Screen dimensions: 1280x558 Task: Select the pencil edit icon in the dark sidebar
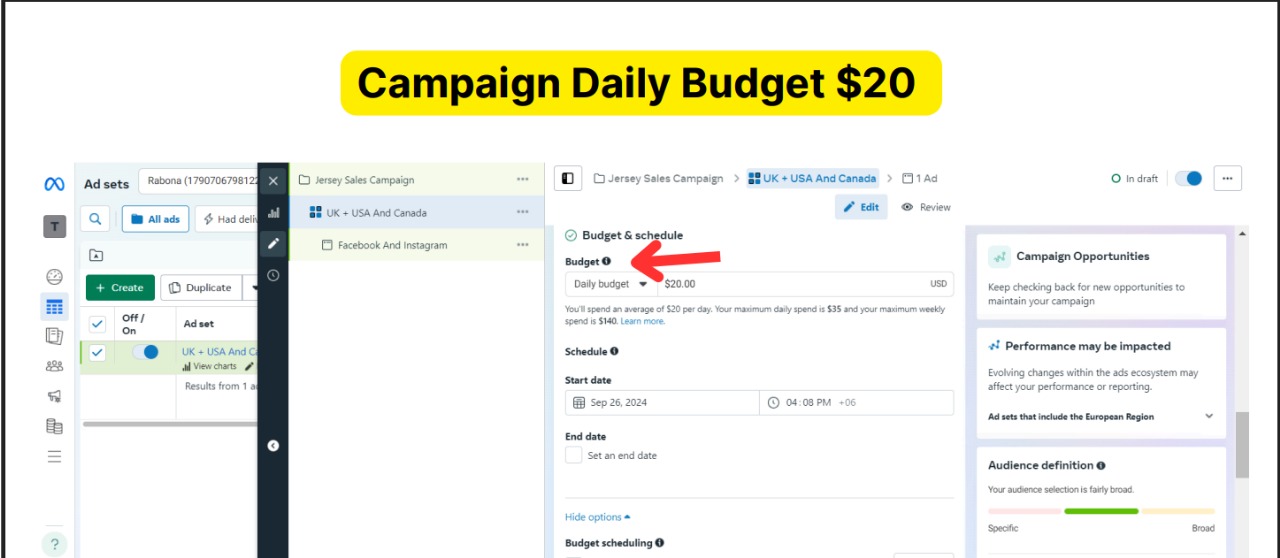point(273,244)
